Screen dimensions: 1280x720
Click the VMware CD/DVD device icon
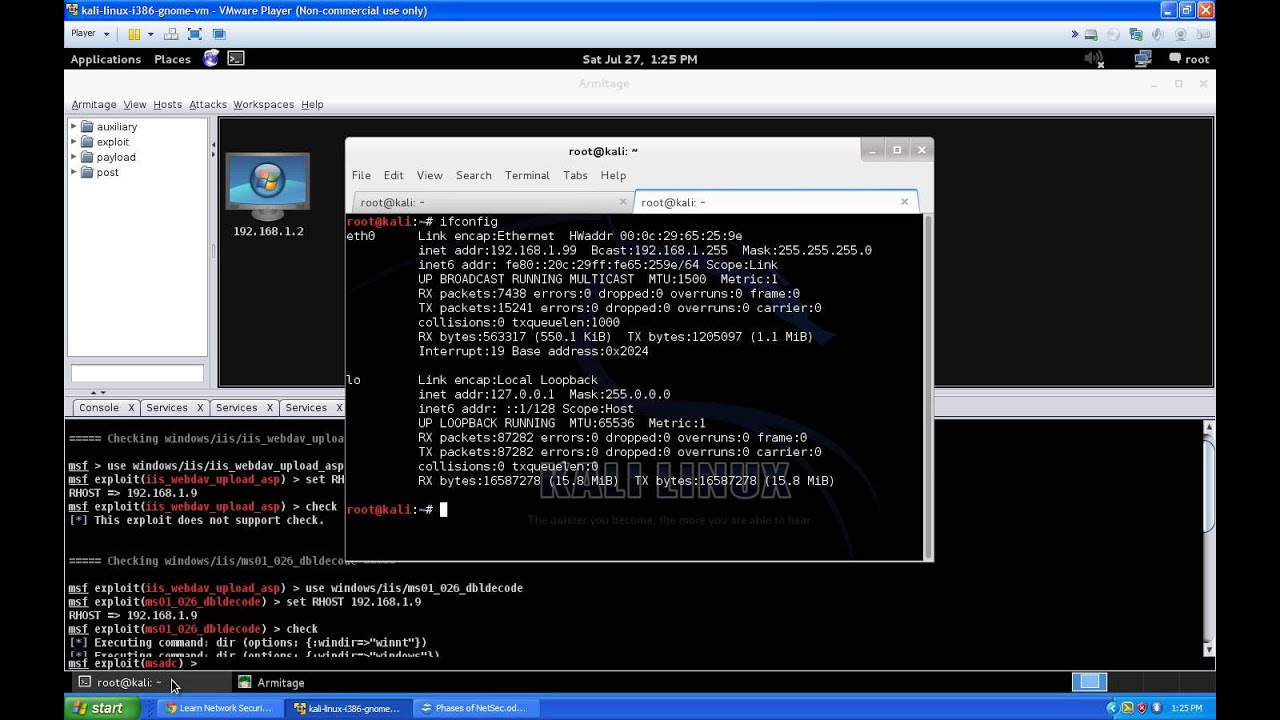pos(1114,34)
